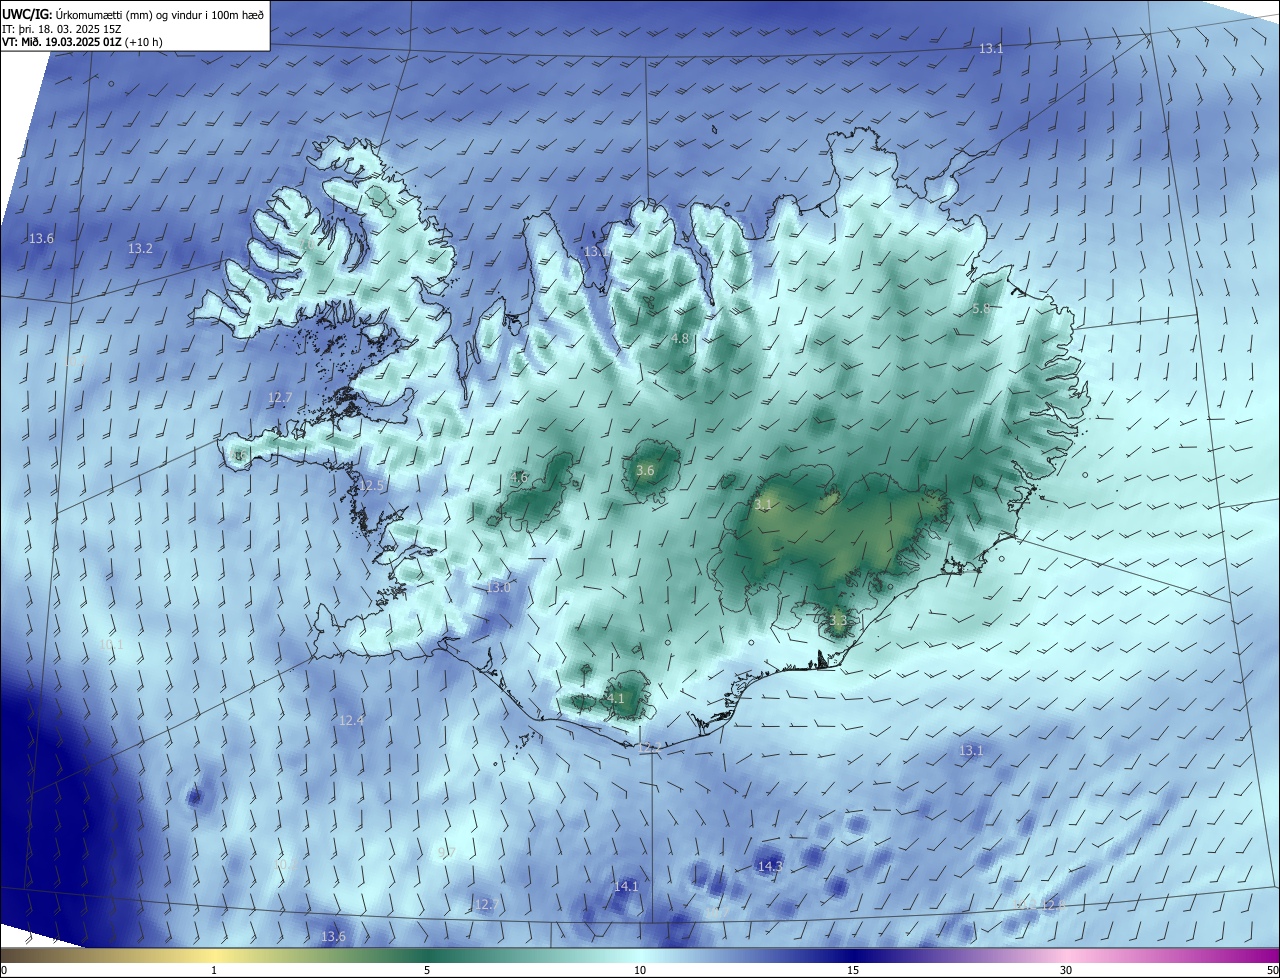Click the 3.6 value inside the Hofsjökull outline

coord(645,471)
